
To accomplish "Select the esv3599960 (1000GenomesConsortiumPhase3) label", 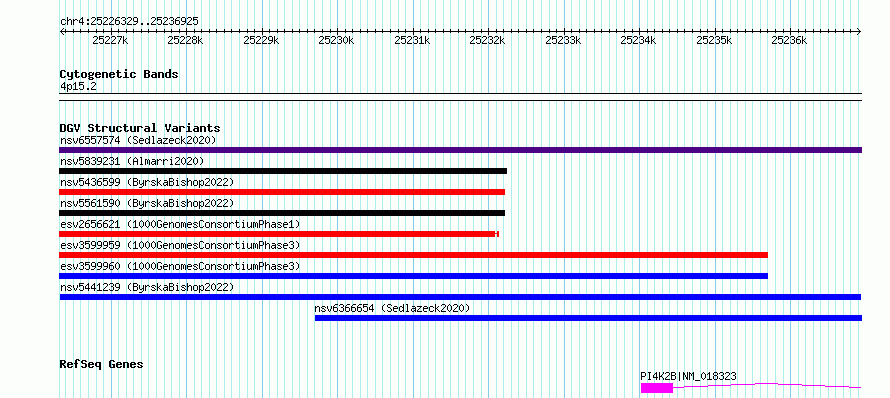I will coord(180,266).
